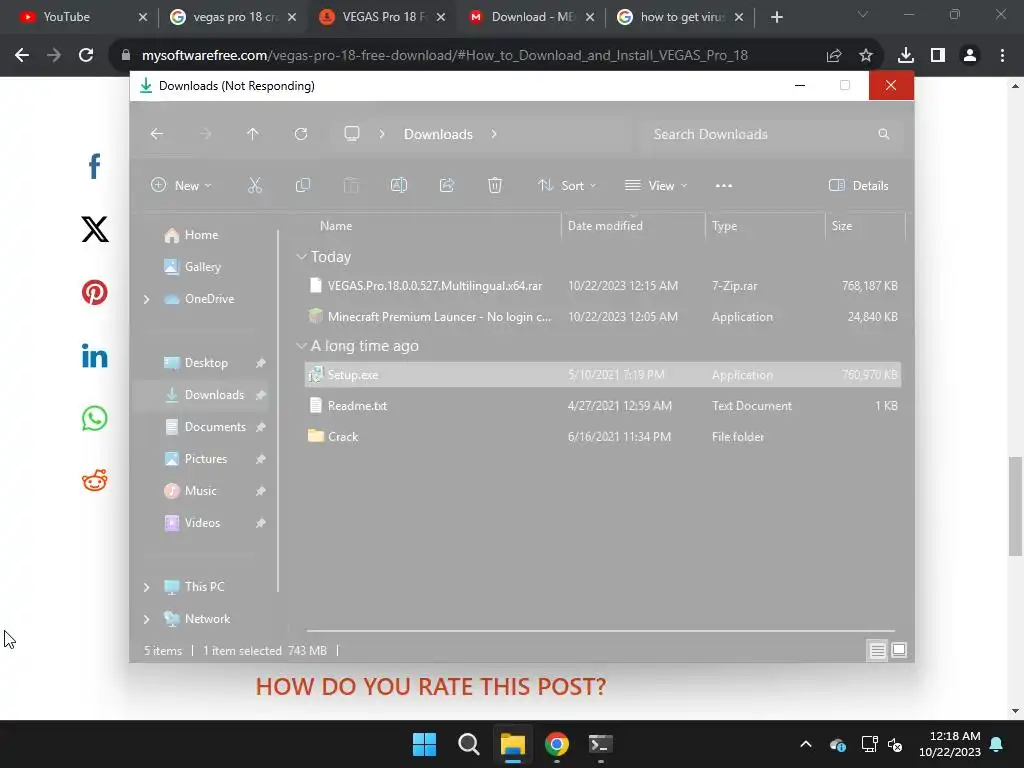This screenshot has height=768, width=1024.
Task: Click the Copy icon in Explorer toolbar
Action: point(303,185)
